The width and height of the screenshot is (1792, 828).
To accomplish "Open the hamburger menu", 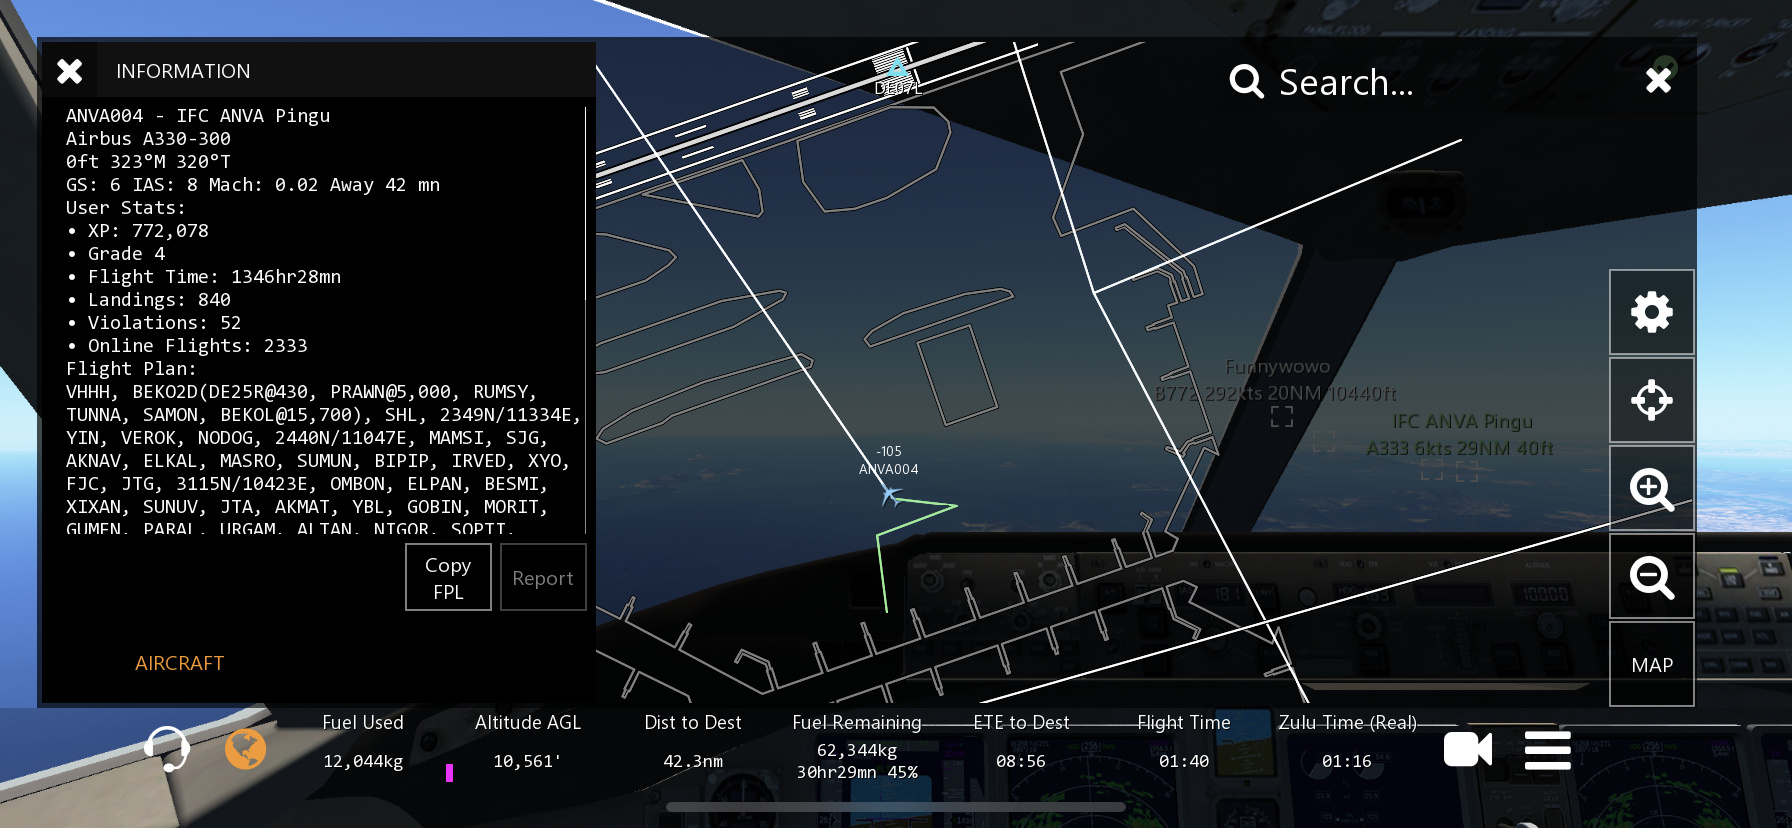I will tap(1548, 750).
